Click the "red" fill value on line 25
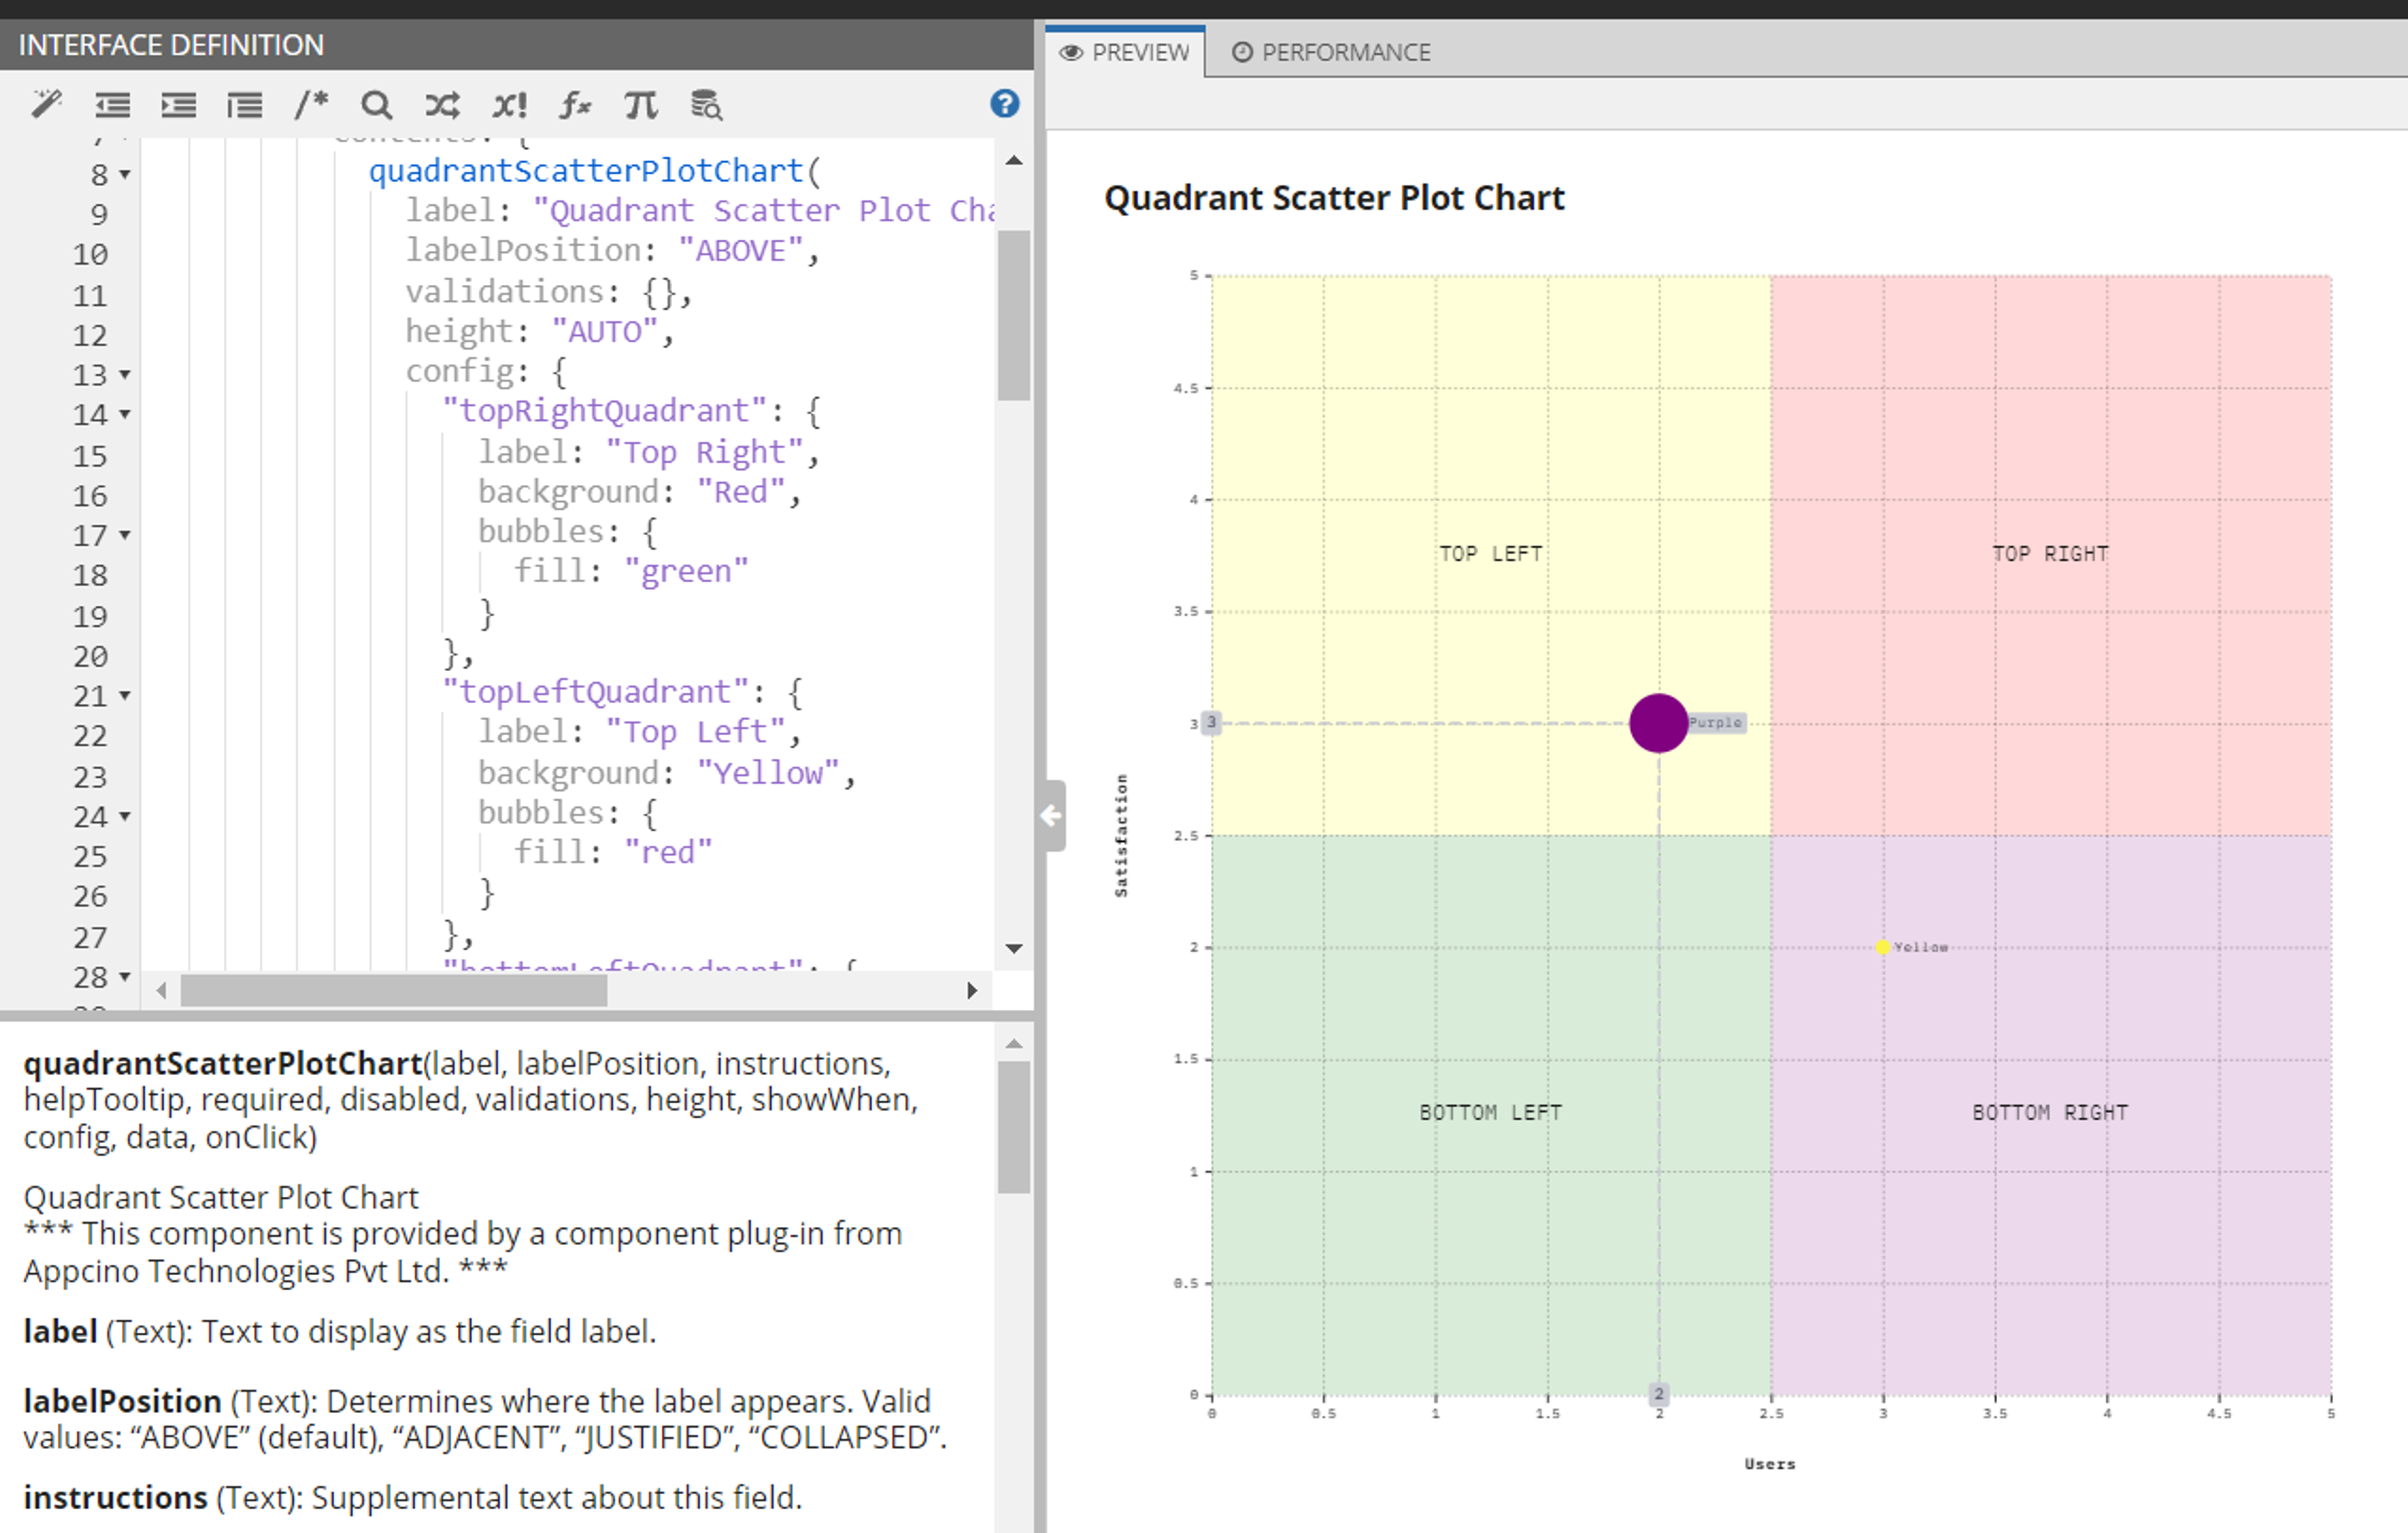Image resolution: width=2408 pixels, height=1533 pixels. 668,853
